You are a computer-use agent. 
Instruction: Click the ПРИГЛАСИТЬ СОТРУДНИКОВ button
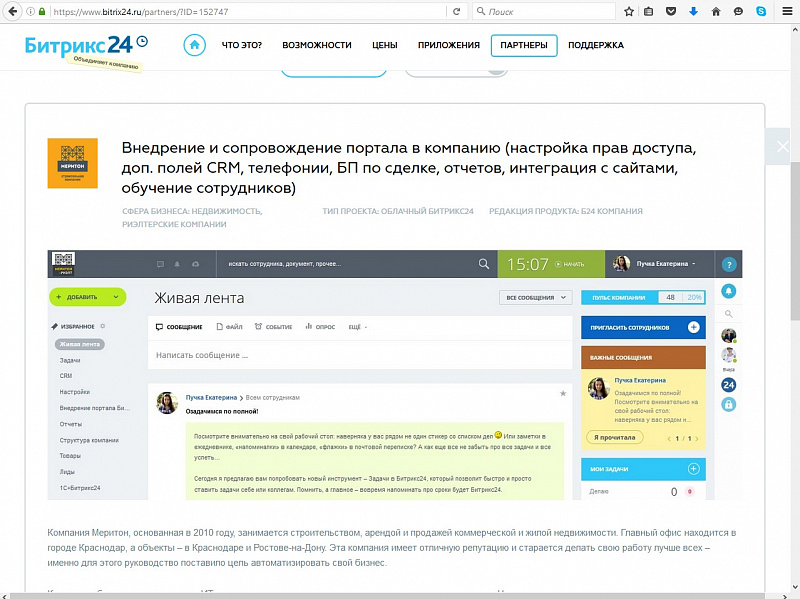pos(643,328)
